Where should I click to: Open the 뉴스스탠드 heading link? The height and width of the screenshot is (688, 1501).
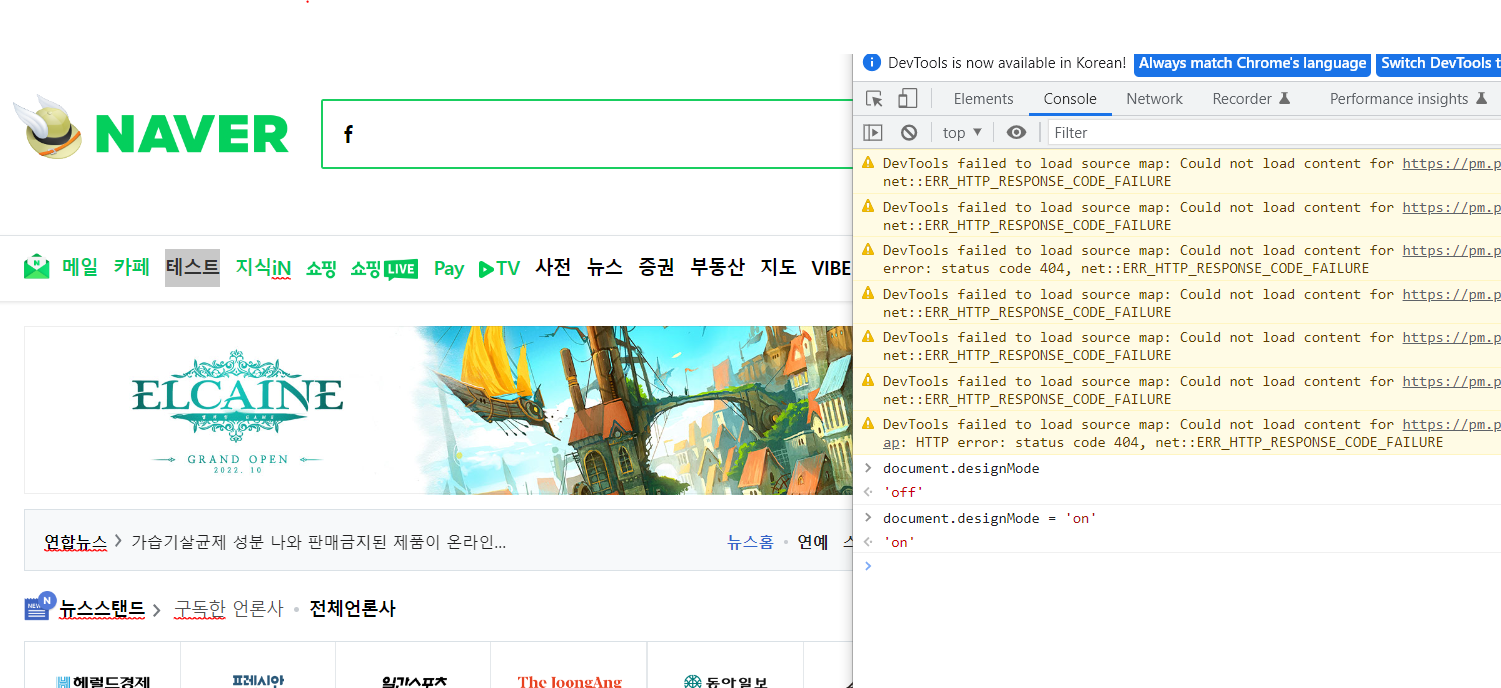pos(102,609)
